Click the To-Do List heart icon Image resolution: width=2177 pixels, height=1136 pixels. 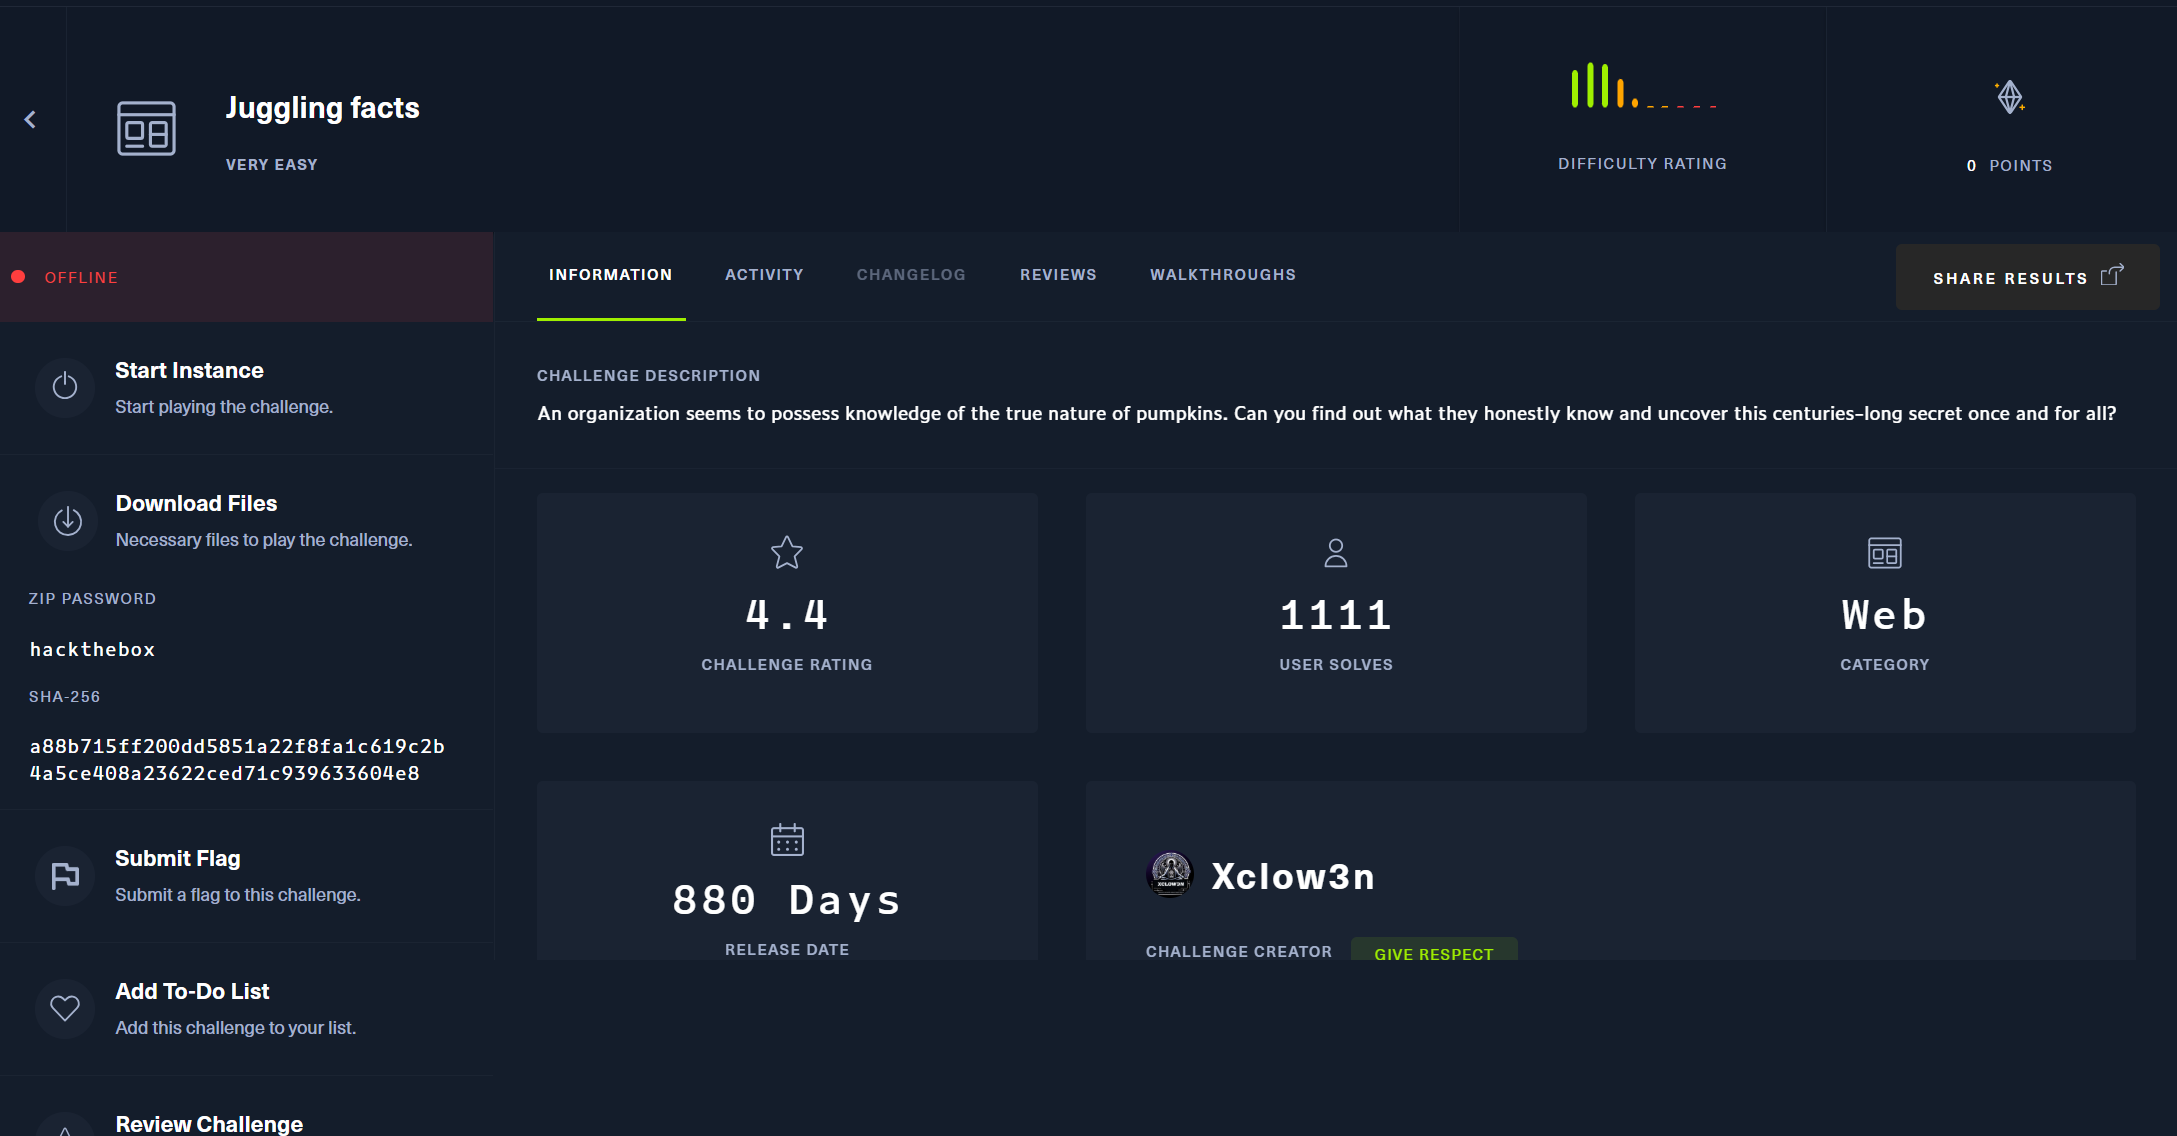click(x=65, y=1008)
